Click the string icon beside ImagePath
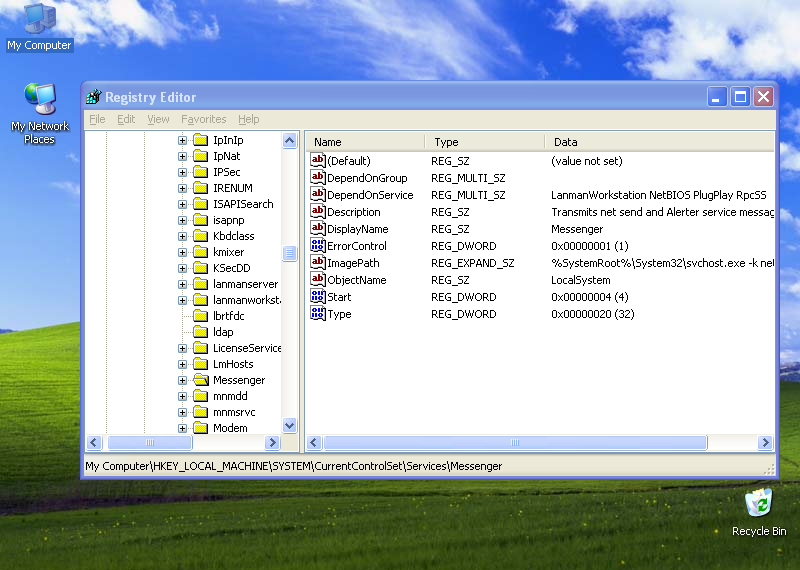Viewport: 800px width, 570px height. 317,262
